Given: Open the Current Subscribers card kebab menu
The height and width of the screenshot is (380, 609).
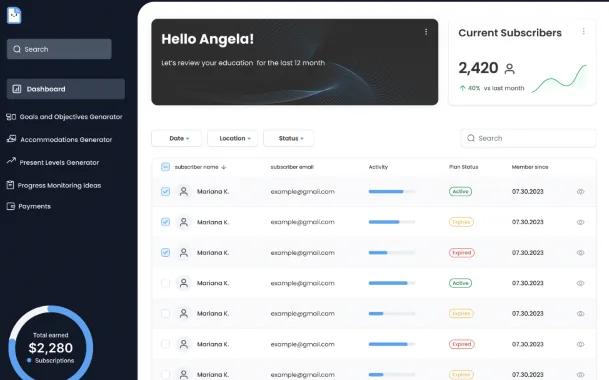Looking at the screenshot, I should point(583,31).
